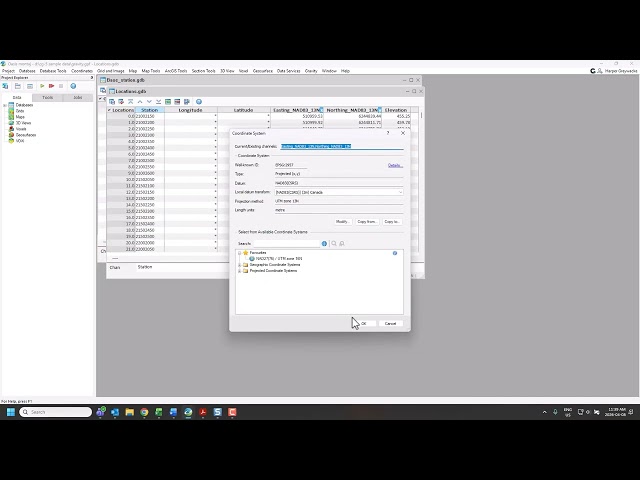Select the Geographic Coordinate Systems tree item
Screen dimensions: 640x480
click(275, 265)
